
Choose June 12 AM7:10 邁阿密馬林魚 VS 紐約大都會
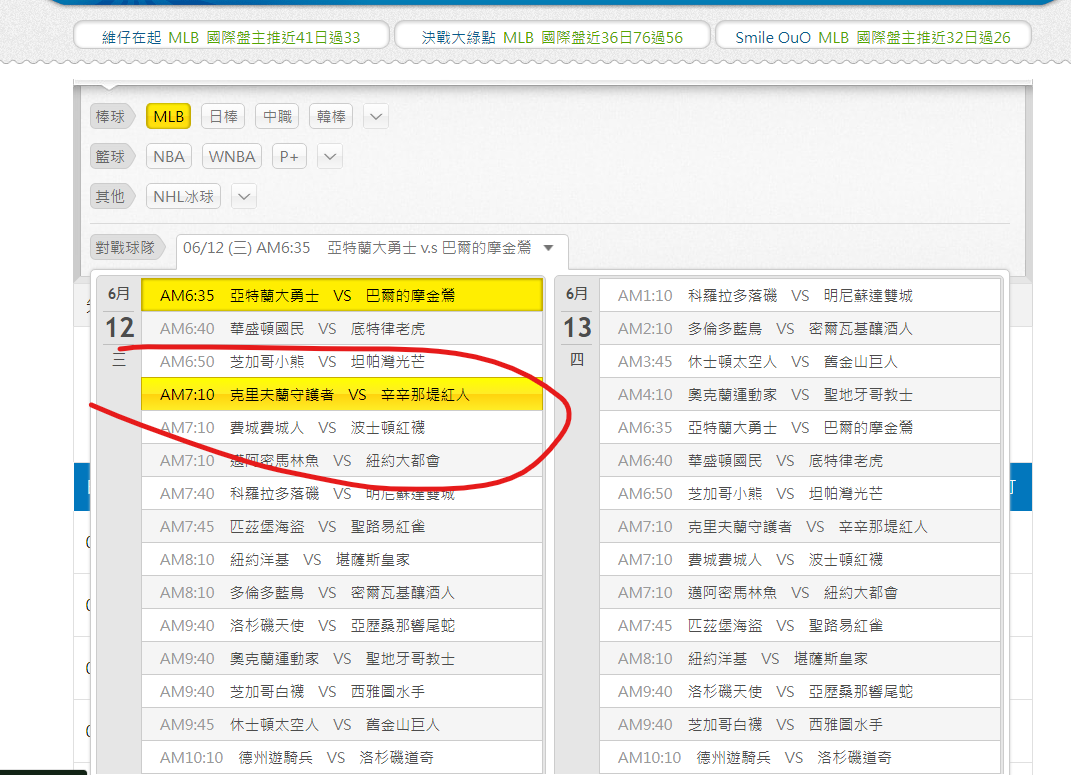pyautogui.click(x=342, y=461)
